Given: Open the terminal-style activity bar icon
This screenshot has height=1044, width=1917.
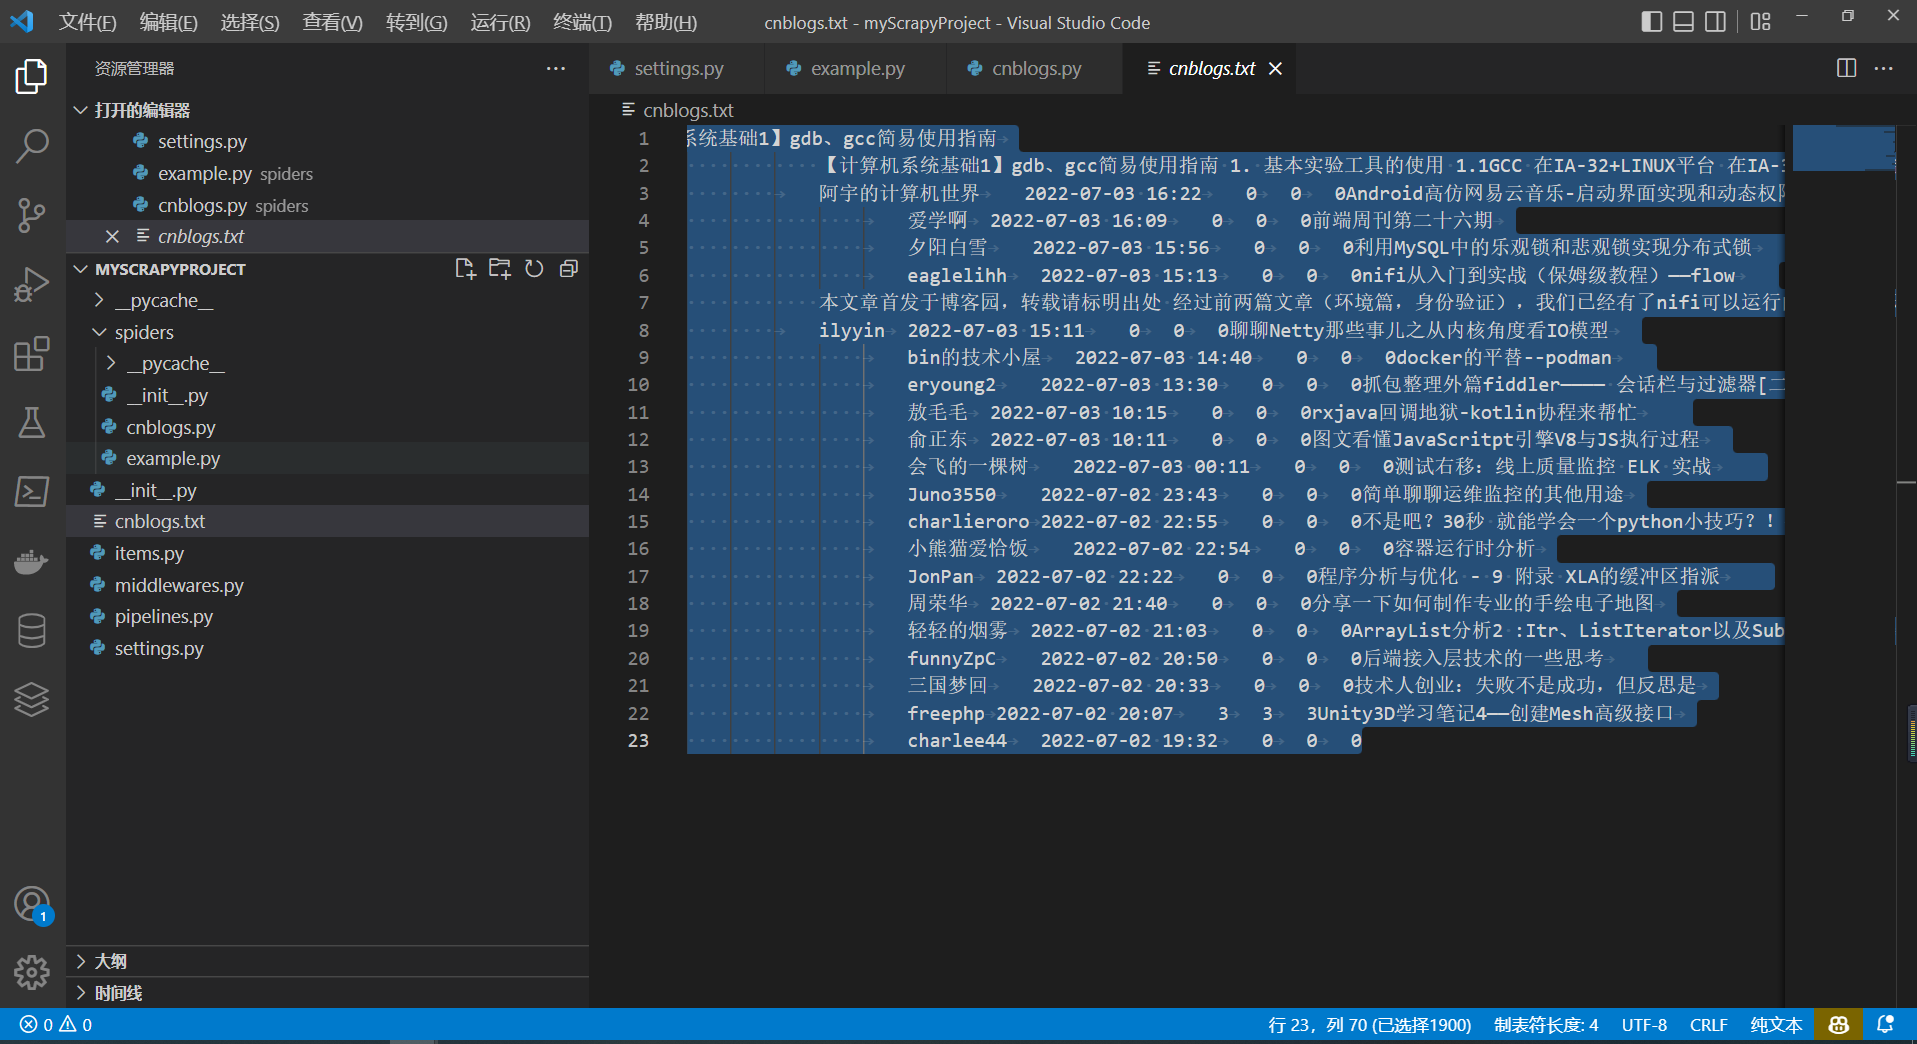Looking at the screenshot, I should tap(32, 491).
